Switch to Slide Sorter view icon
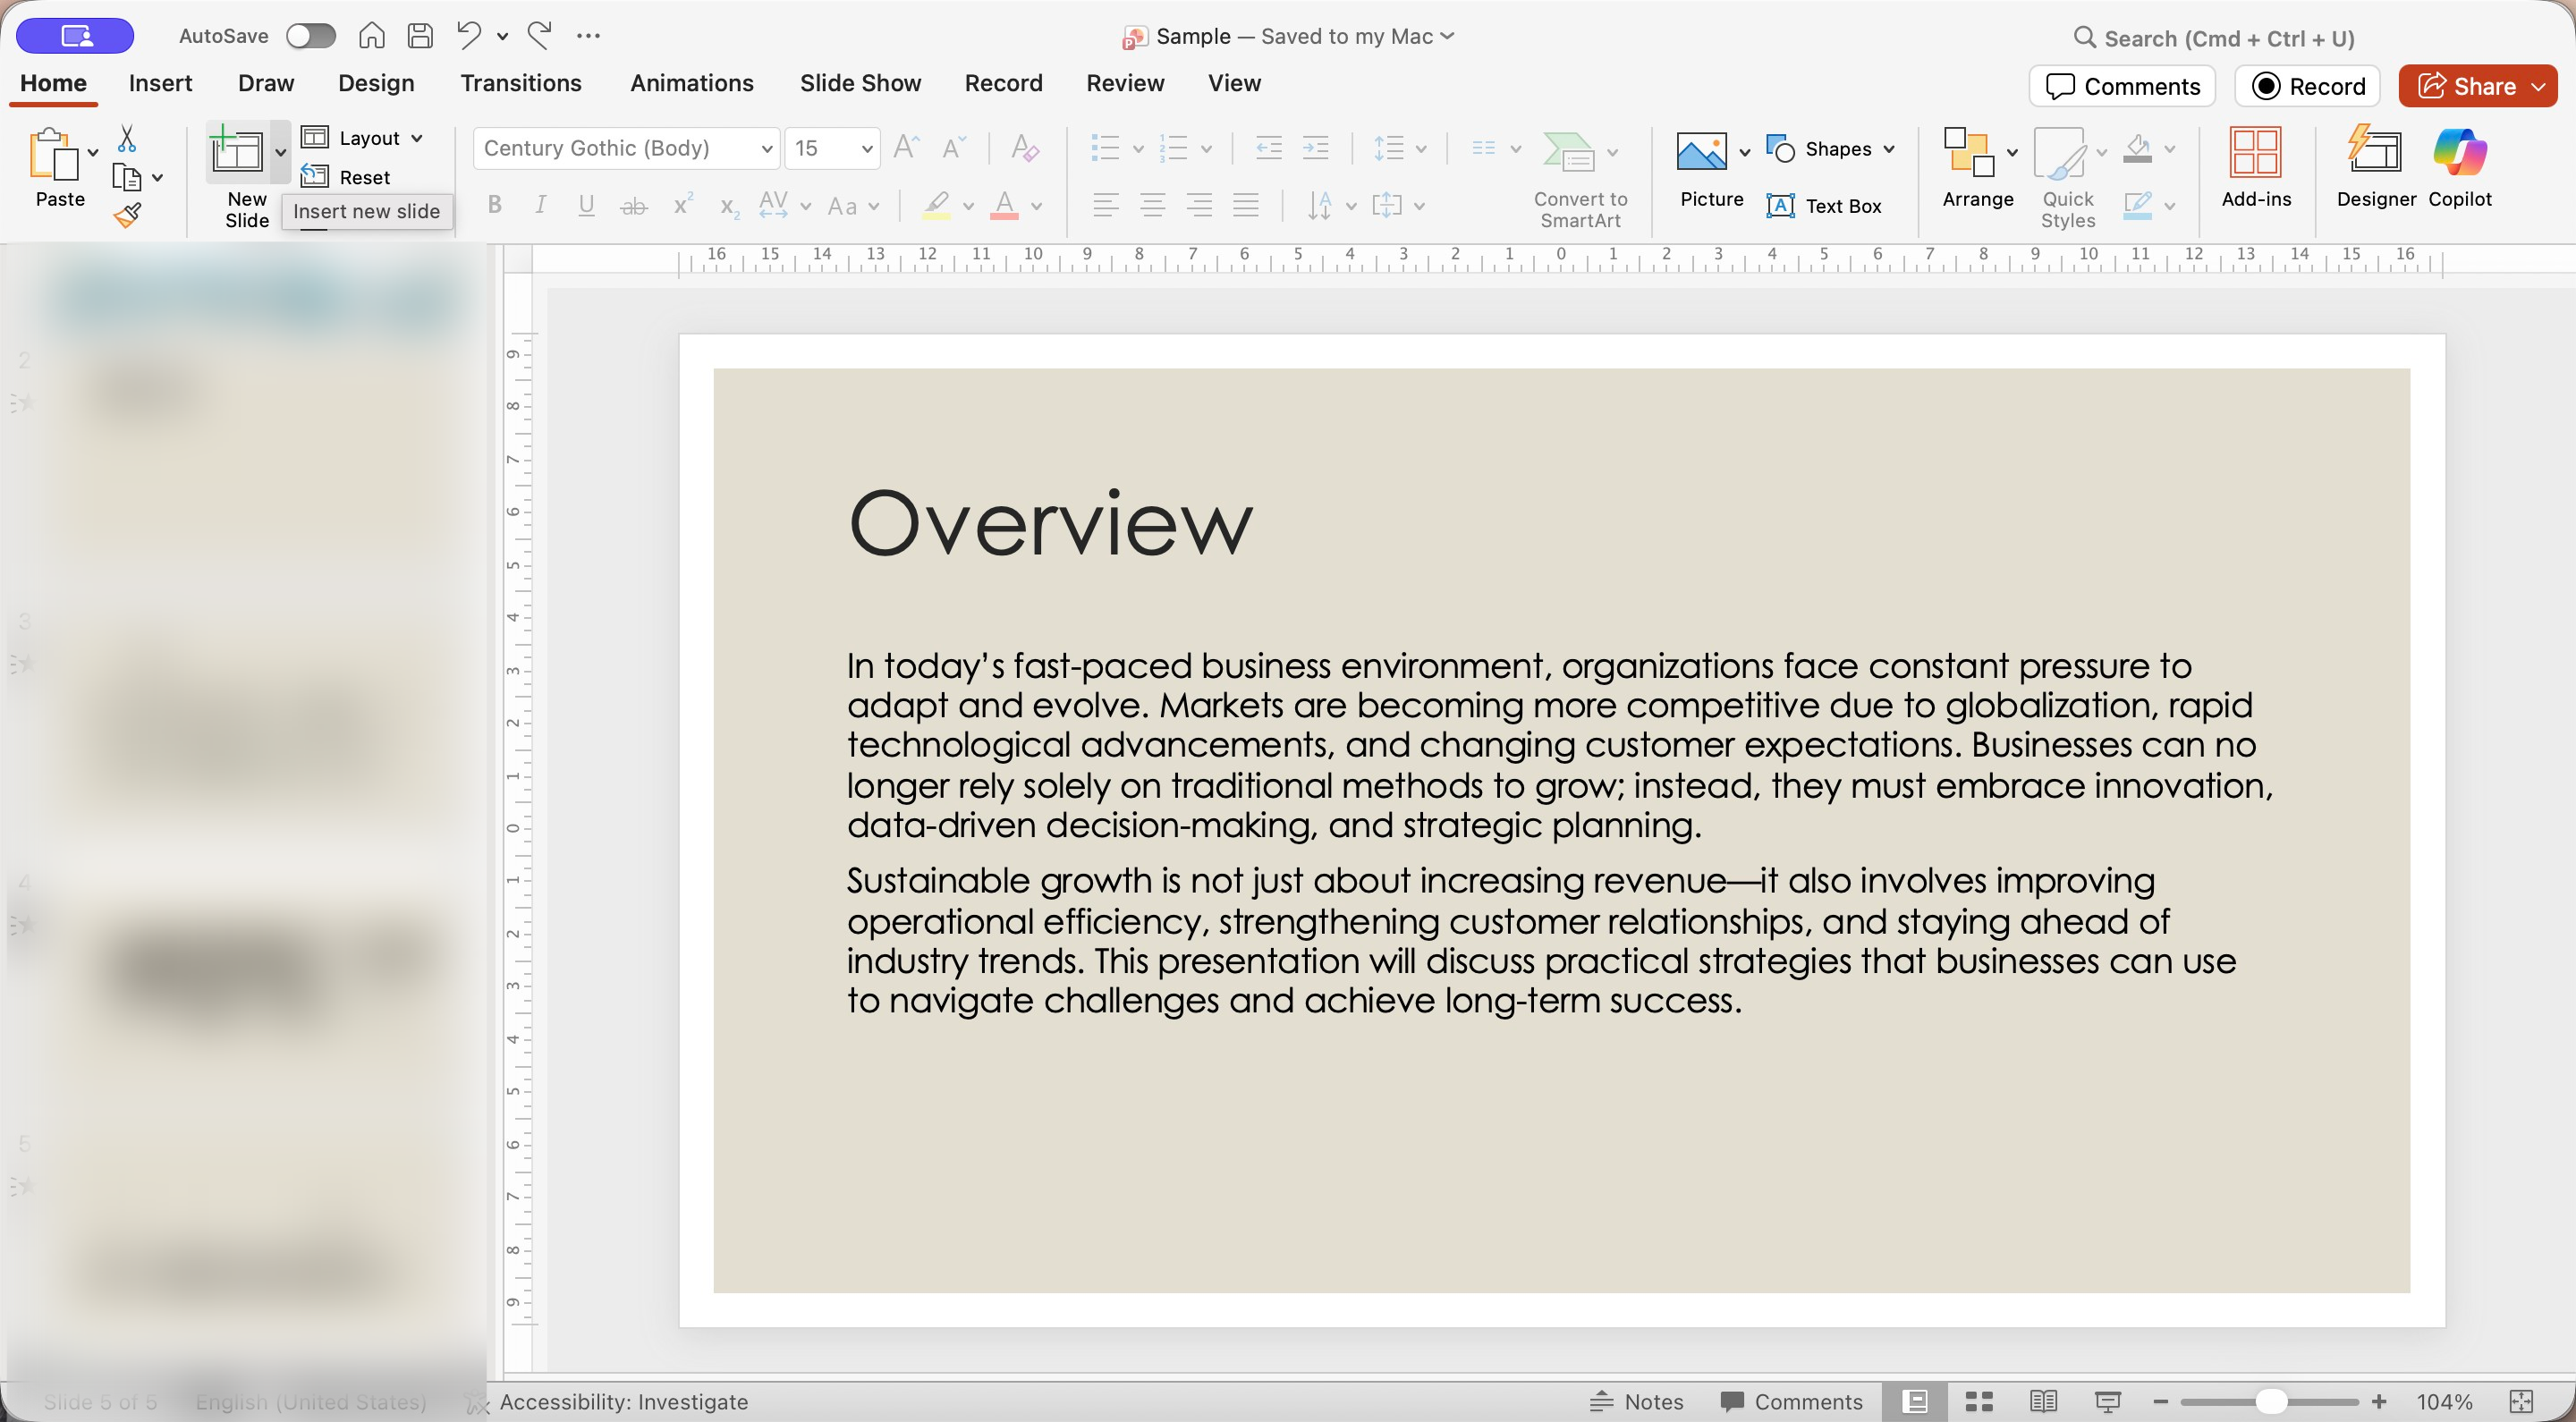 tap(1979, 1401)
